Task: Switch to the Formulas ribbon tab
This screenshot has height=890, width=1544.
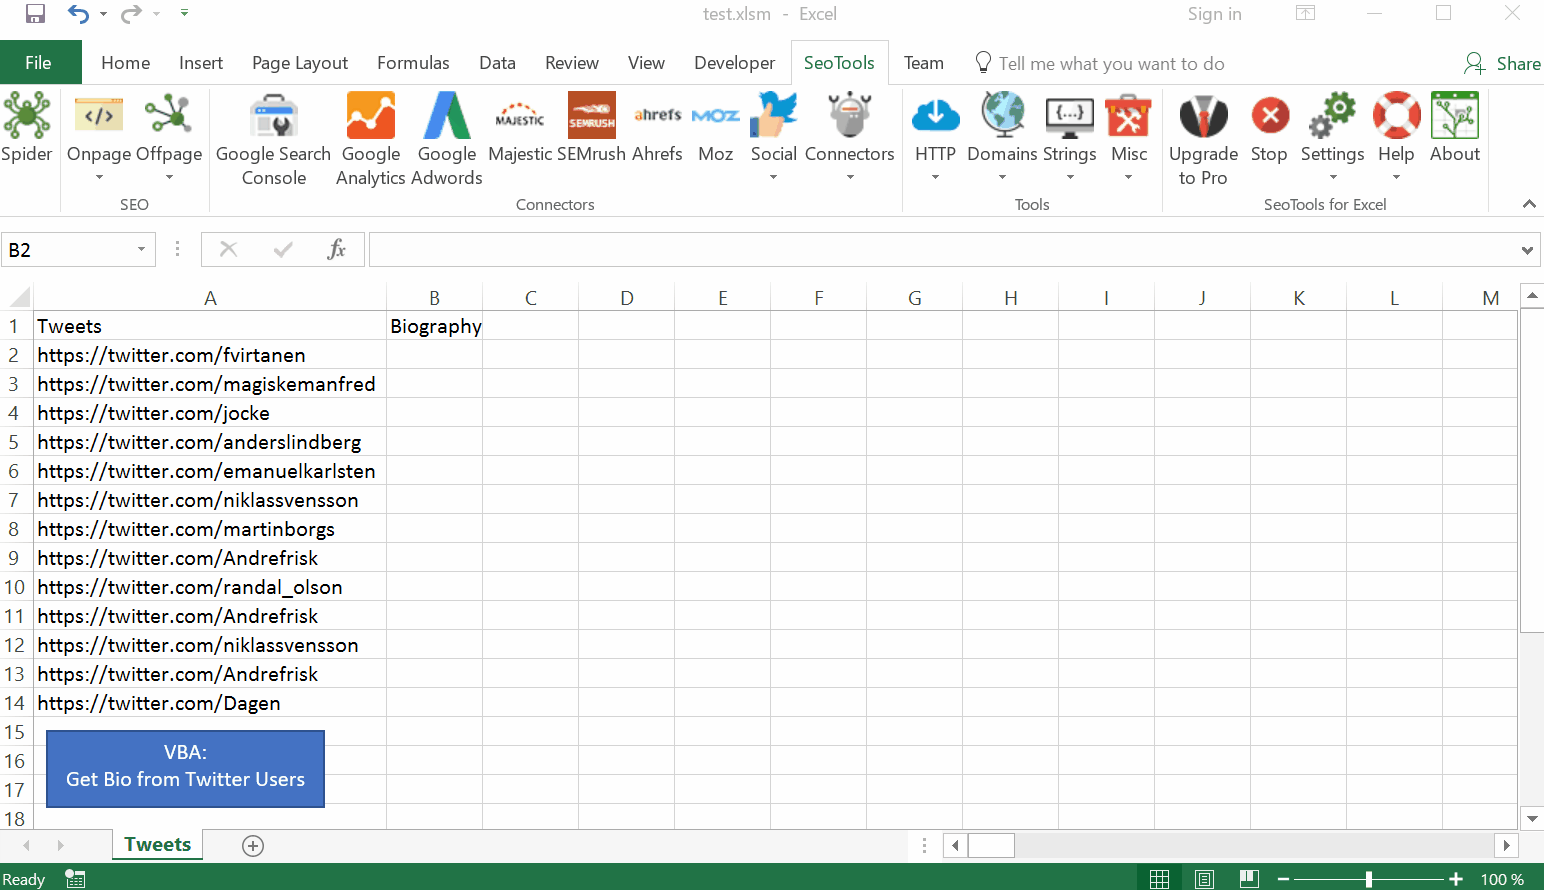Action: (x=413, y=63)
